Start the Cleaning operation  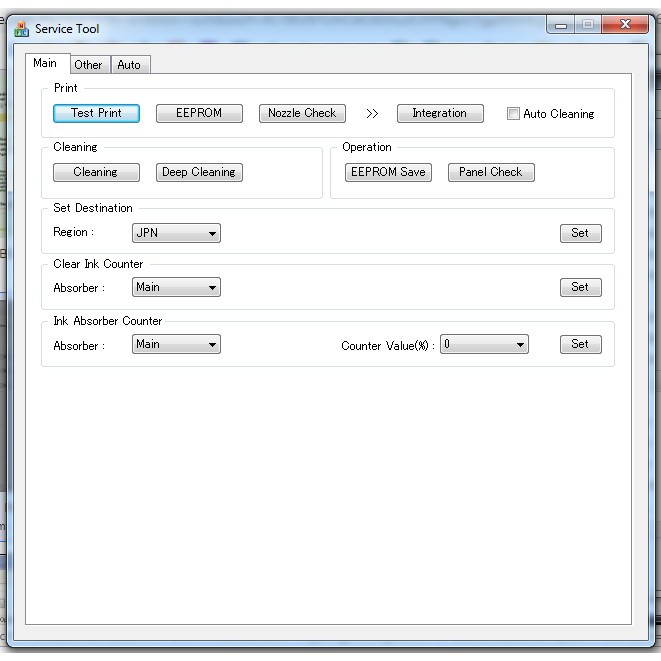[96, 172]
